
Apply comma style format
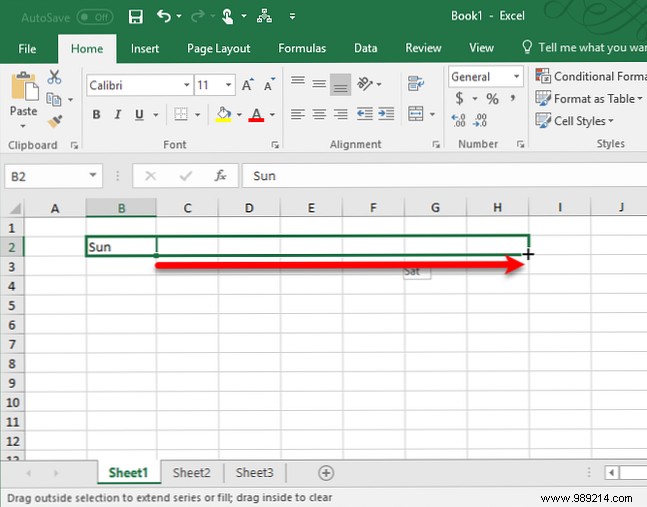pyautogui.click(x=512, y=98)
